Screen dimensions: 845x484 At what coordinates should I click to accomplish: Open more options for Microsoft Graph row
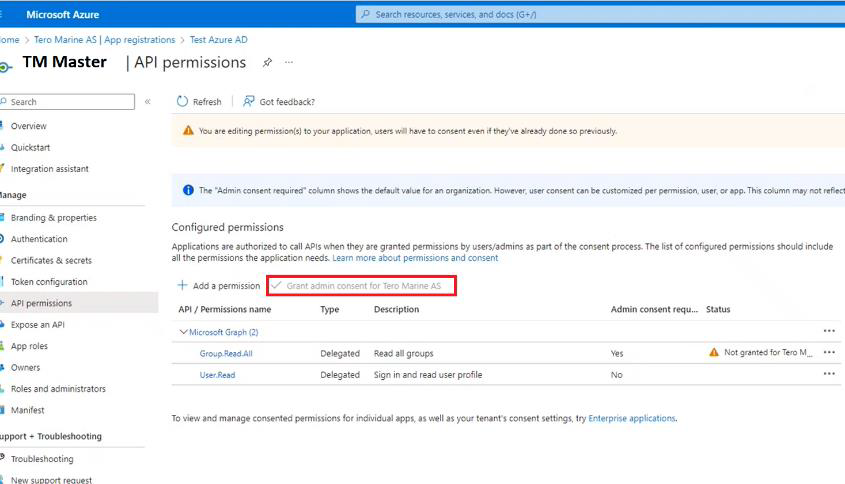828,331
